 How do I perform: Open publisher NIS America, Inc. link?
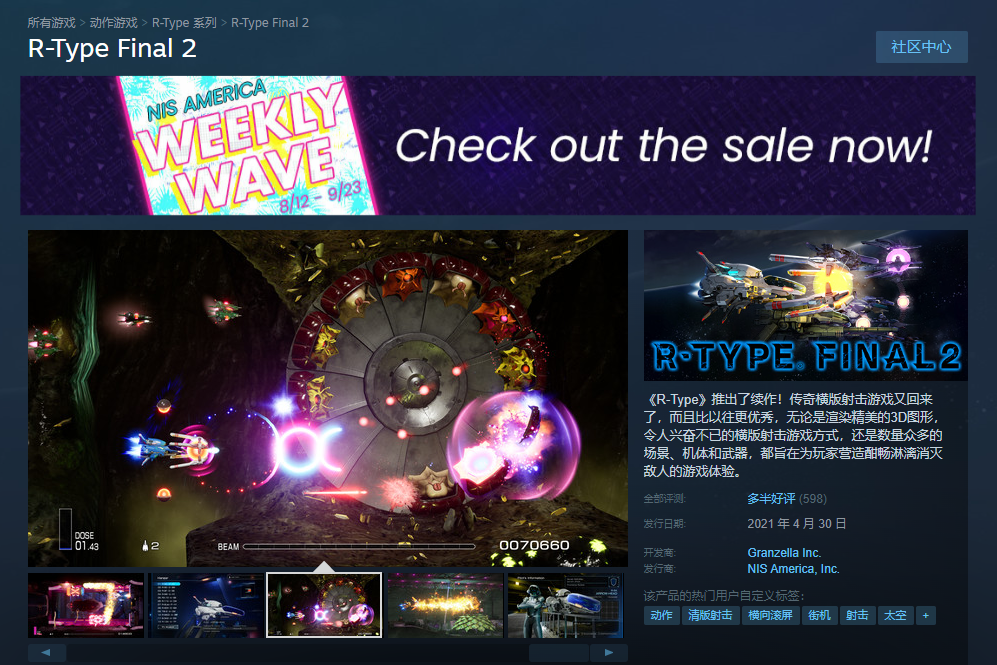(794, 568)
